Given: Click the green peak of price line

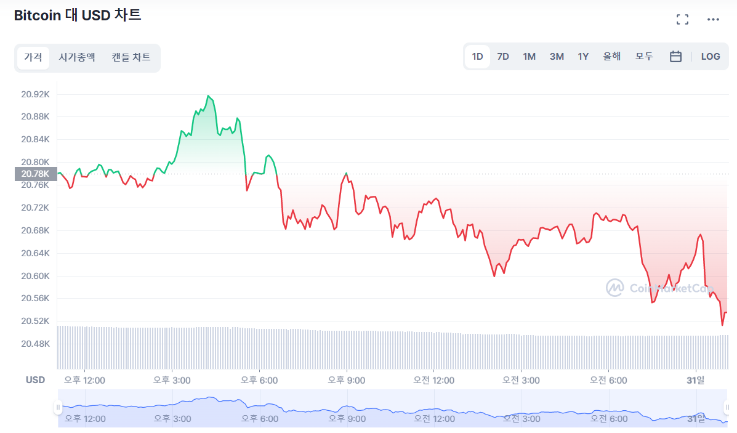Looking at the screenshot, I should click(x=208, y=97).
